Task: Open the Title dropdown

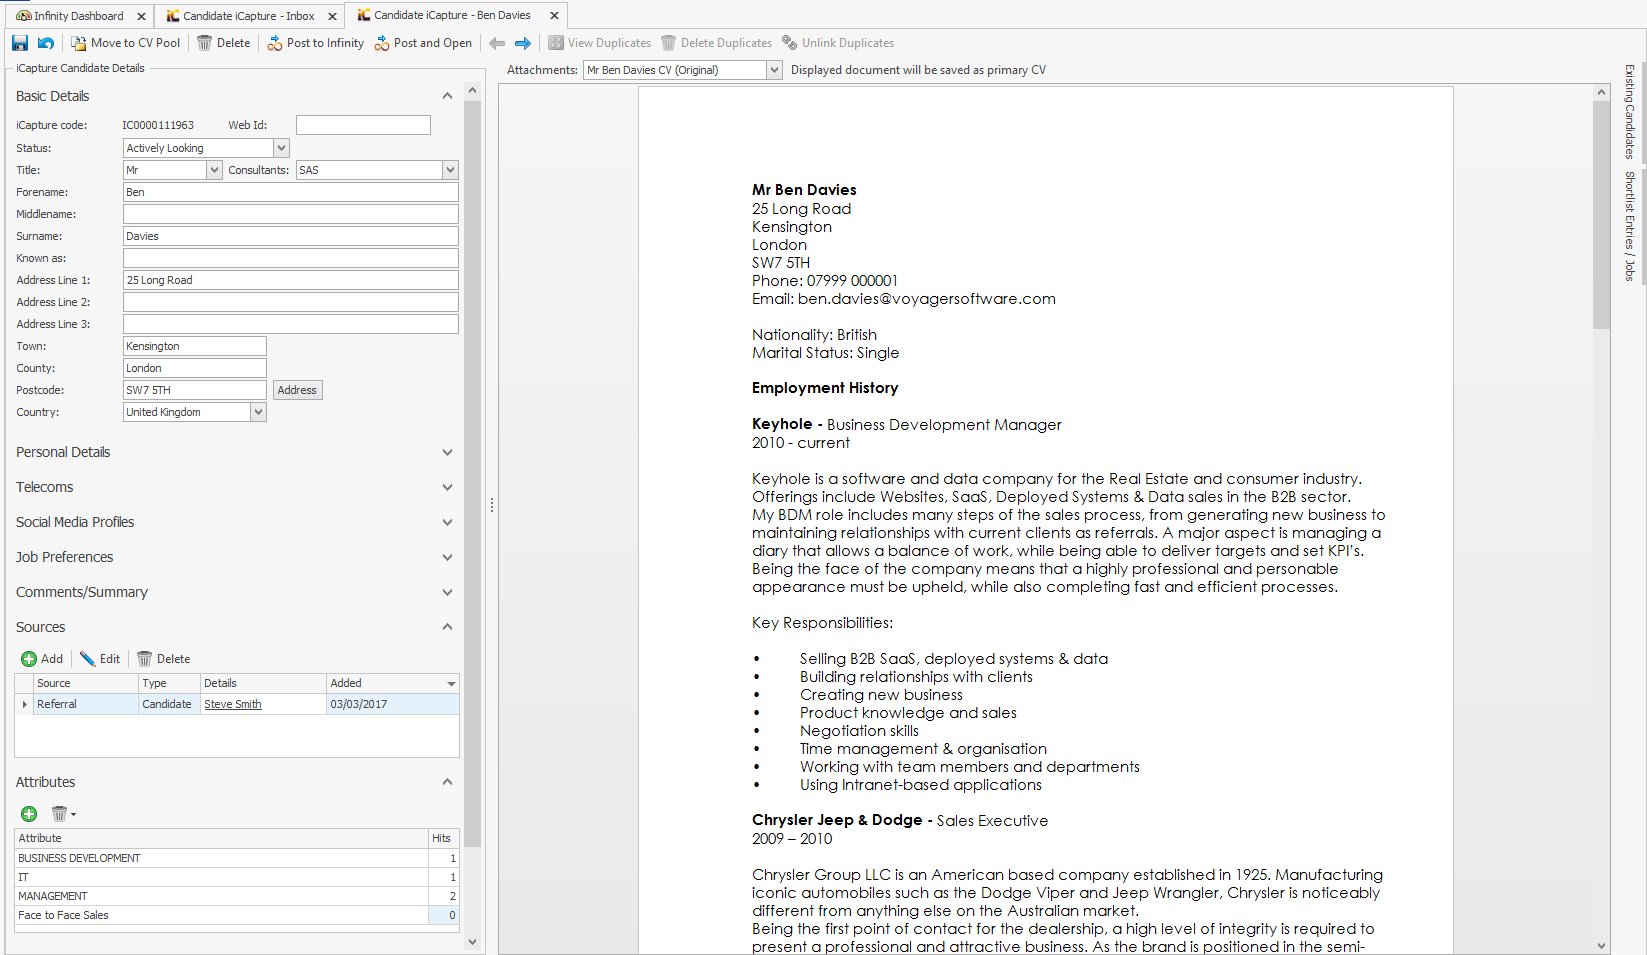Action: tap(214, 170)
